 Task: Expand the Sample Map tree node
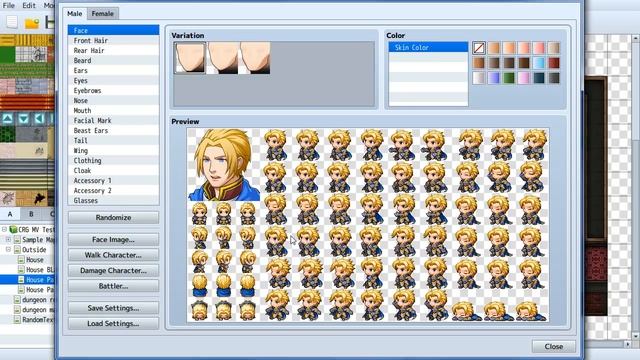[8, 240]
